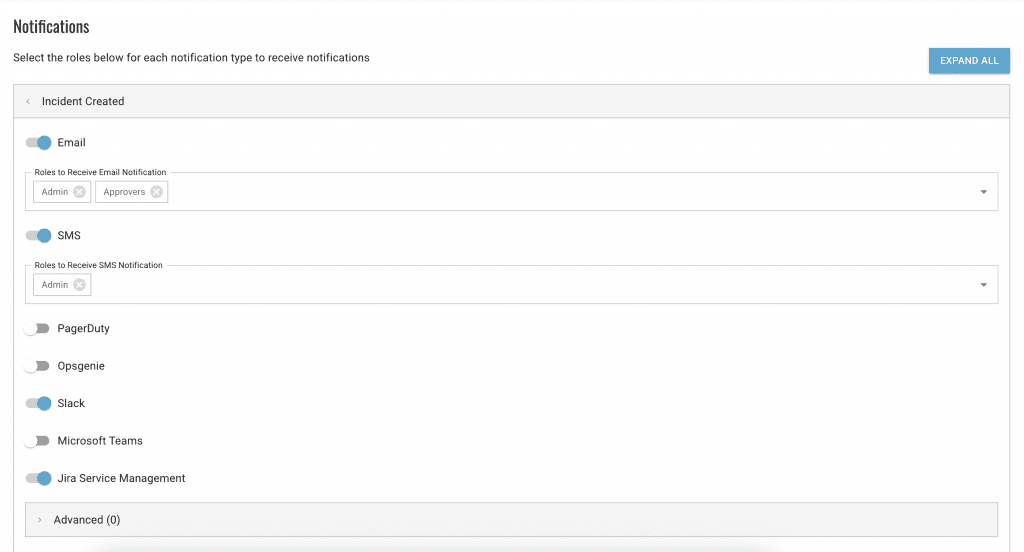Collapse the Incident Created section chevron
The height and width of the screenshot is (552, 1024).
(28, 101)
